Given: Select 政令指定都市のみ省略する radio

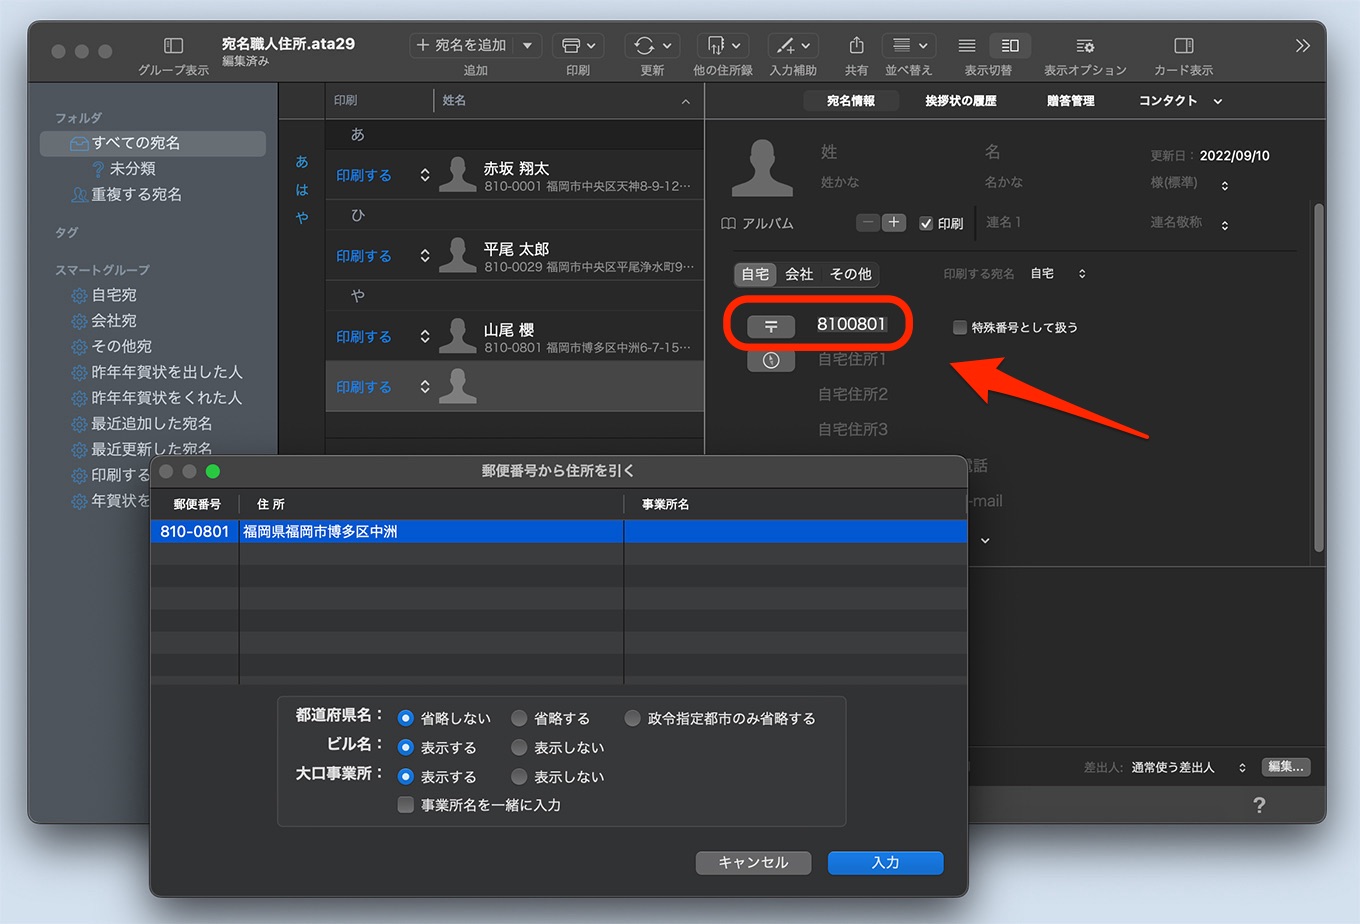Looking at the screenshot, I should point(632,718).
